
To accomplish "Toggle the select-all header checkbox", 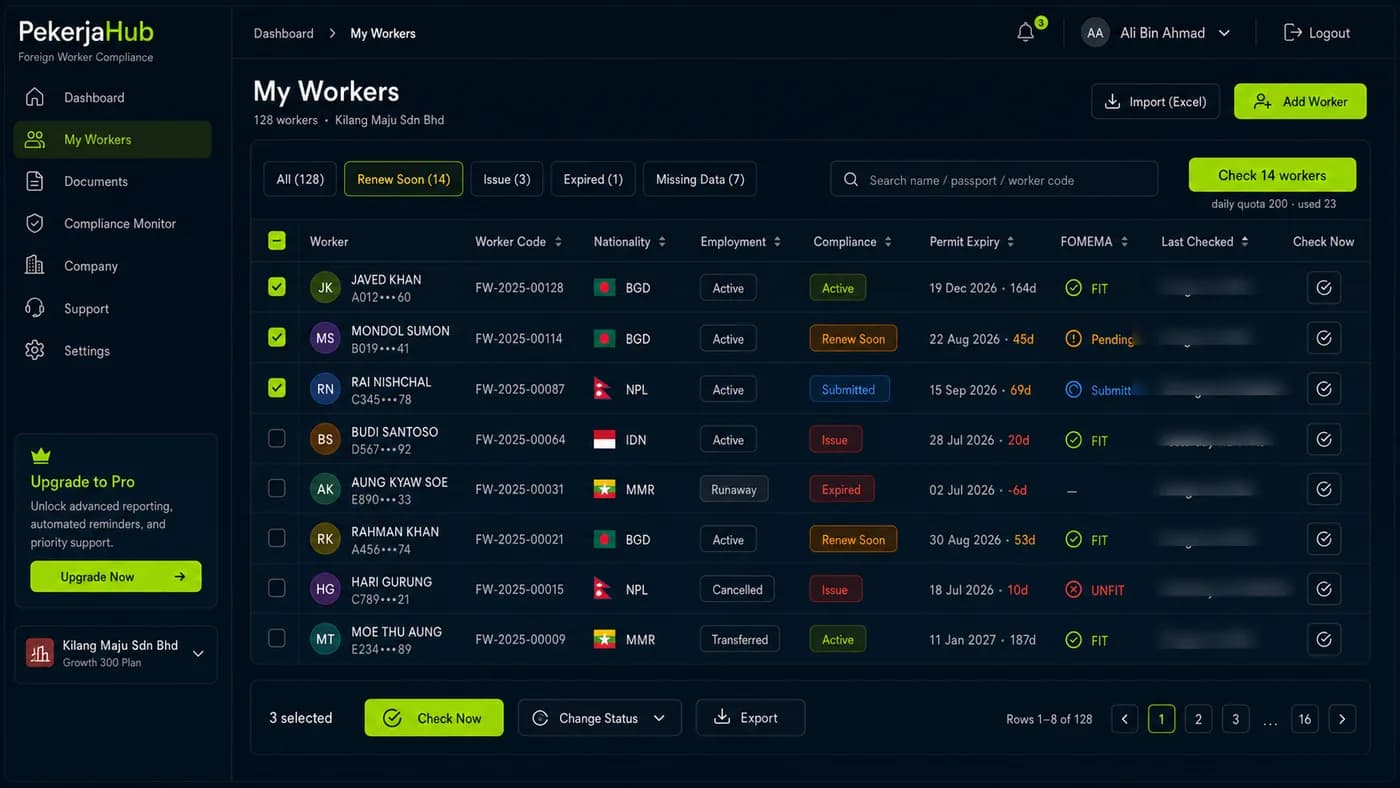I will (x=277, y=241).
